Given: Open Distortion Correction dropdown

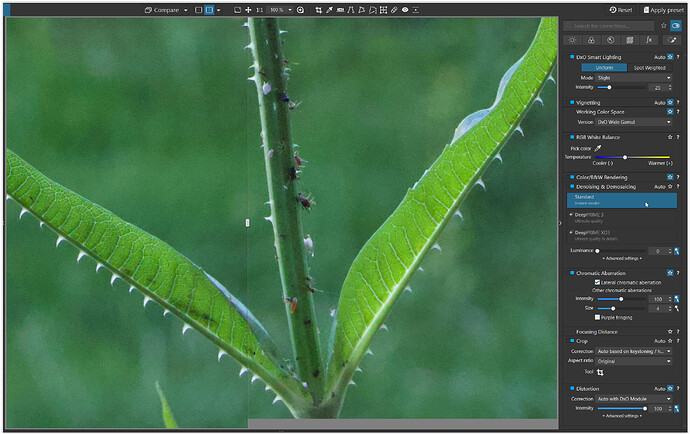Looking at the screenshot, I should click(634, 399).
